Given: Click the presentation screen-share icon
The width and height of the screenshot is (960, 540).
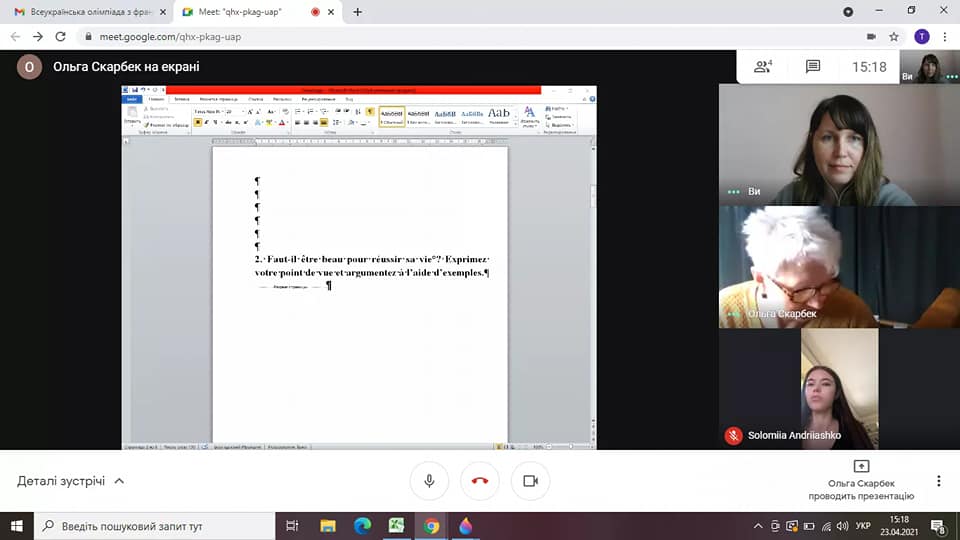Looking at the screenshot, I should tap(861, 466).
